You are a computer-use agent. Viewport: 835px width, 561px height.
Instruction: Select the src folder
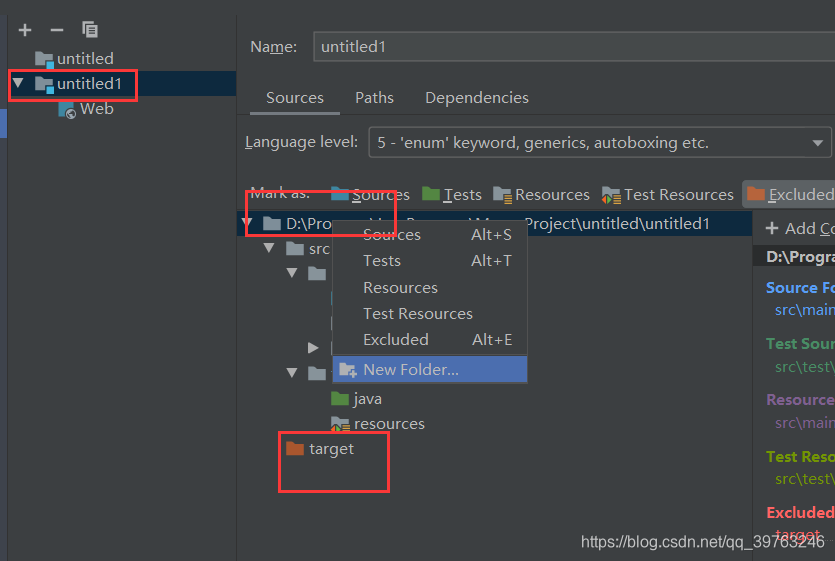point(308,249)
